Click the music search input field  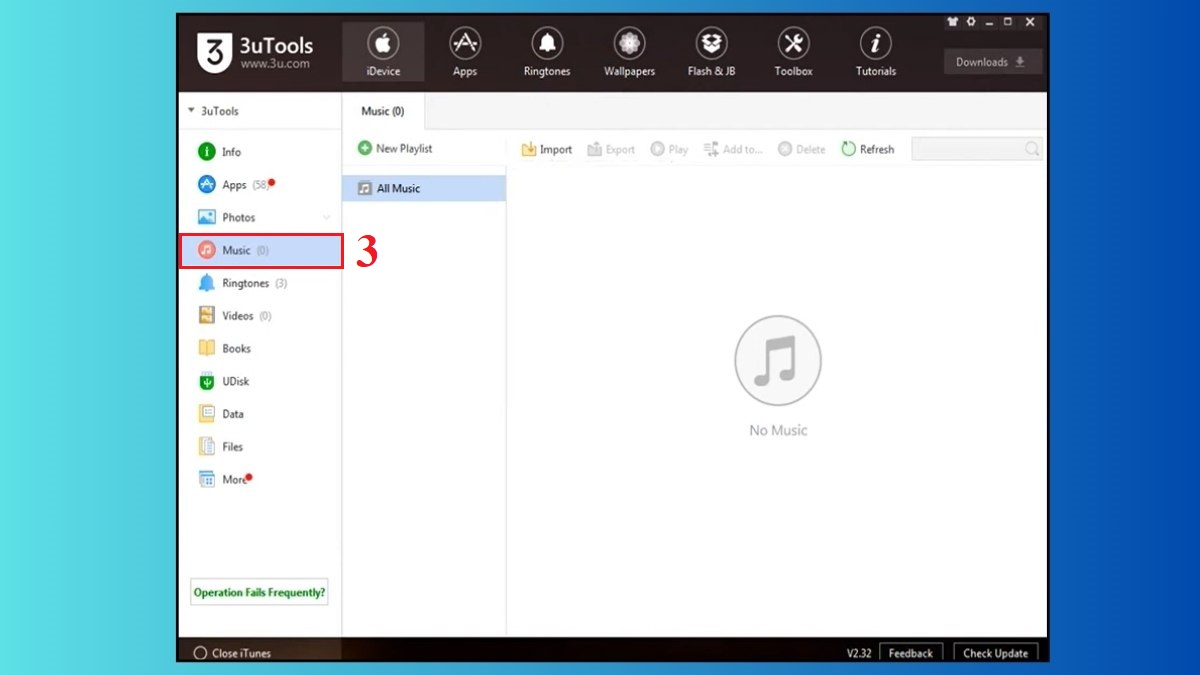click(967, 149)
